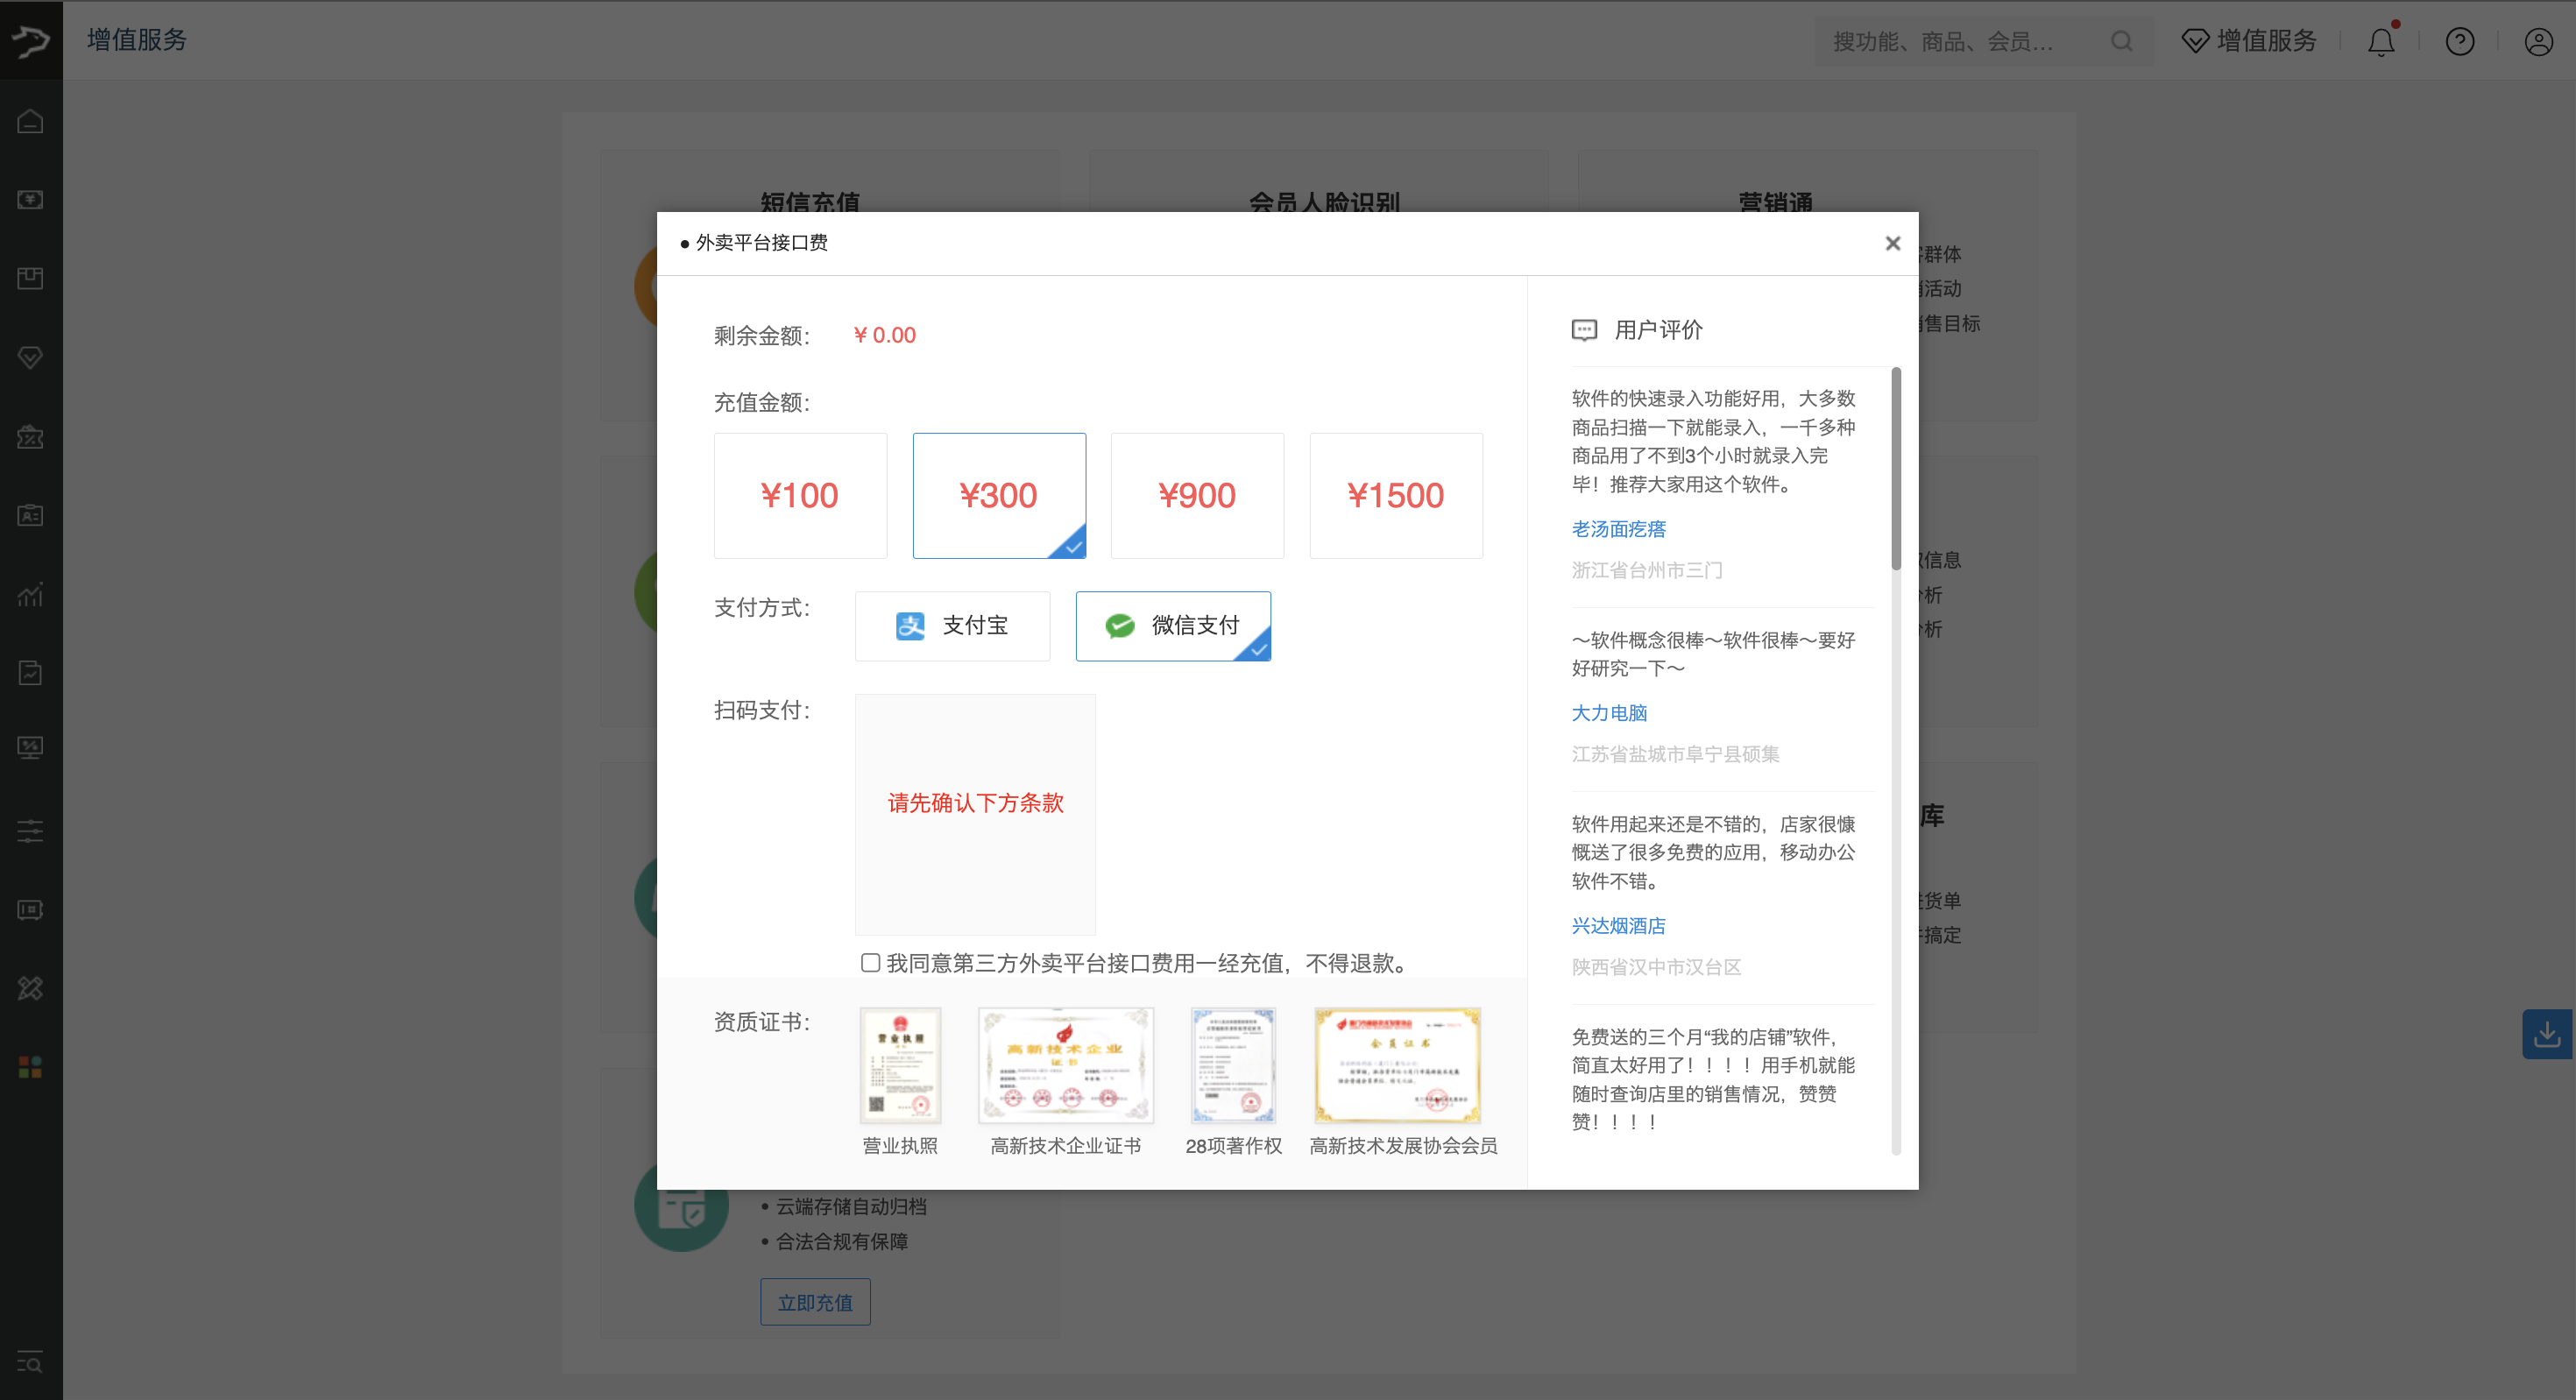This screenshot has height=1400, width=2576.
Task: Click the search magnifier icon in top bar
Action: pos(2121,41)
